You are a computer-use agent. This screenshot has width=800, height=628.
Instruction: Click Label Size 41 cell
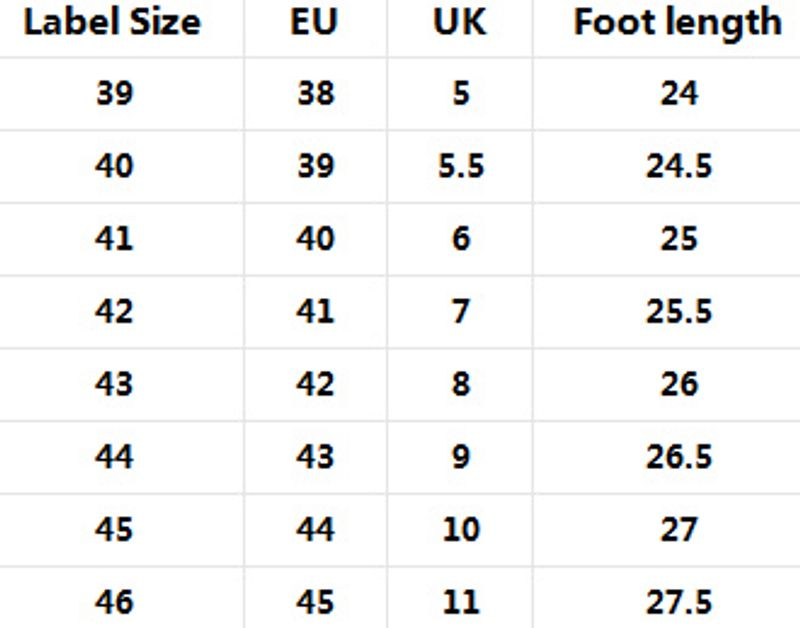pos(114,239)
